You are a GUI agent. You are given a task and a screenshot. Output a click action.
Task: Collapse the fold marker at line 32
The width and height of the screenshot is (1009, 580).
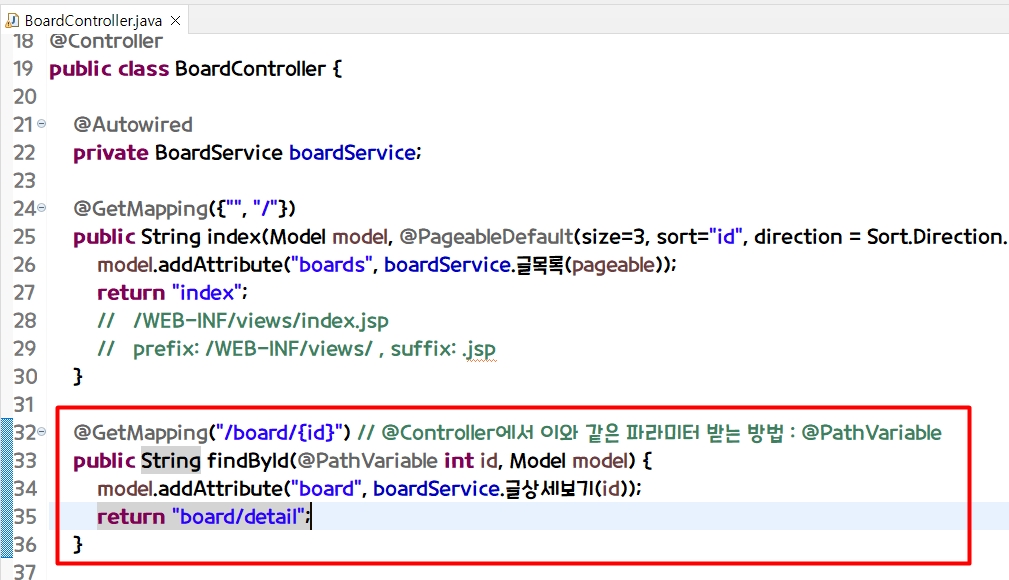(42, 431)
